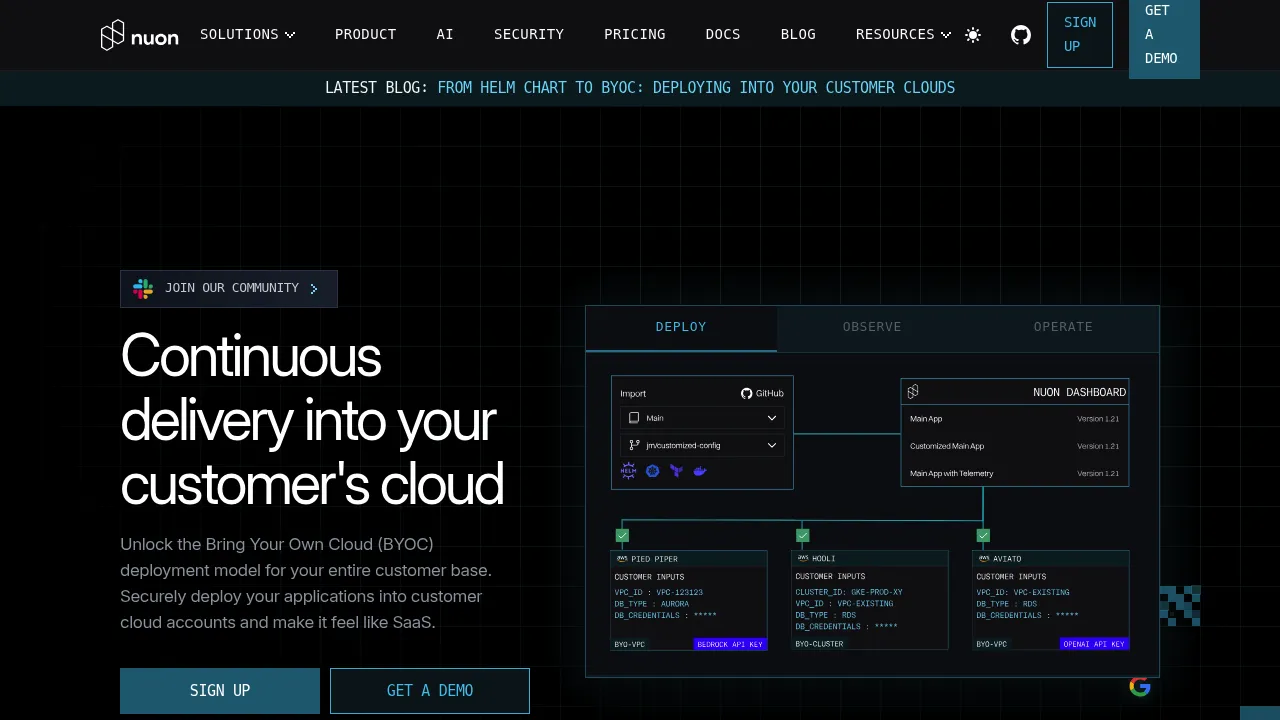Image resolution: width=1280 pixels, height=720 pixels.
Task: Click the Nuon logo in the header
Action: click(139, 35)
